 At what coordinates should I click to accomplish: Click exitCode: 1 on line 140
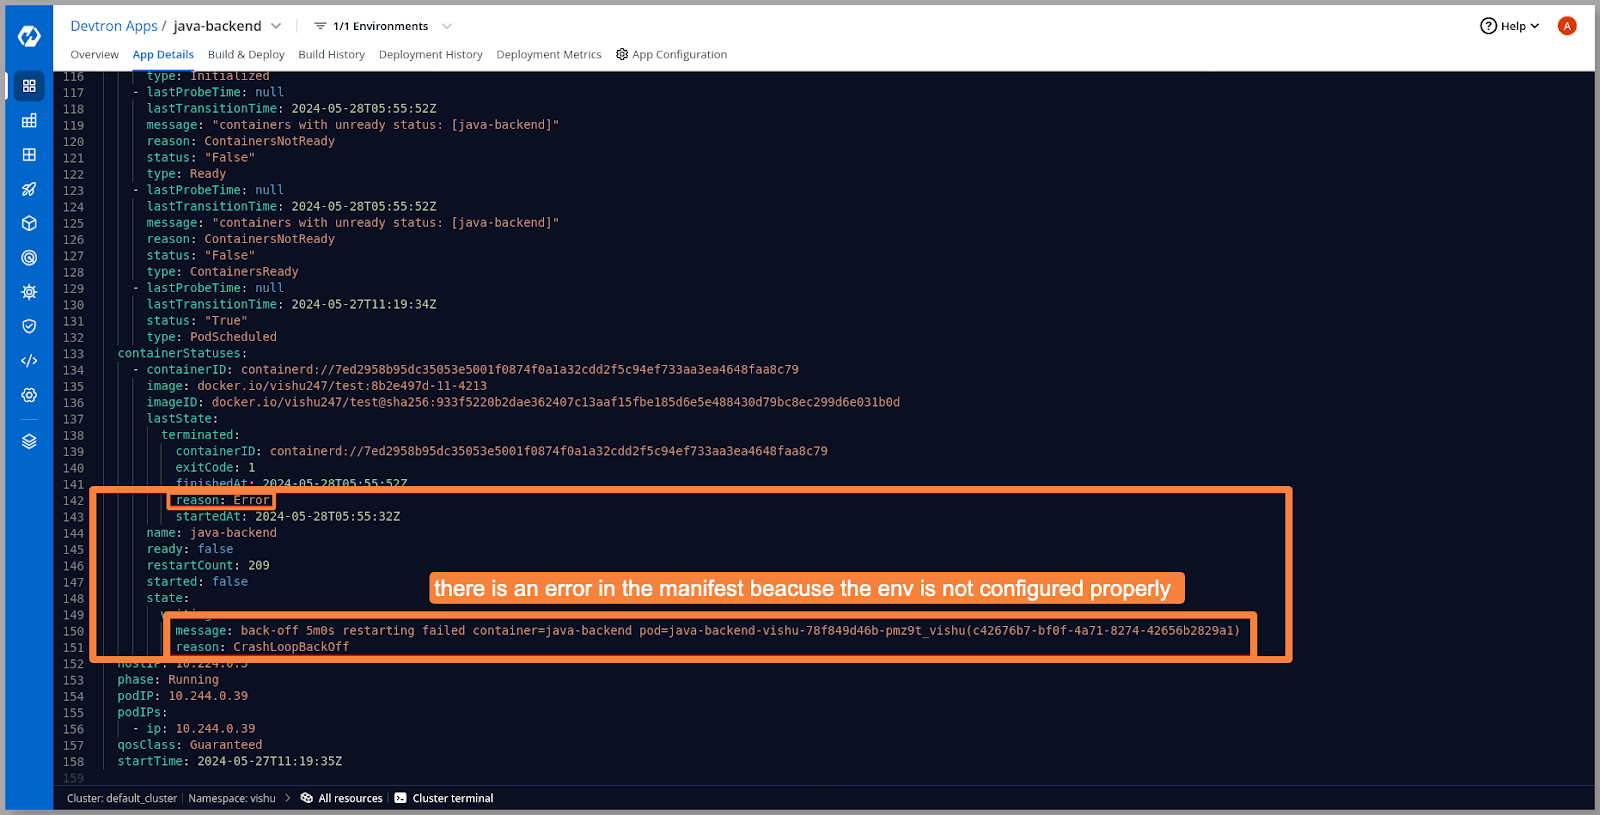coord(216,468)
